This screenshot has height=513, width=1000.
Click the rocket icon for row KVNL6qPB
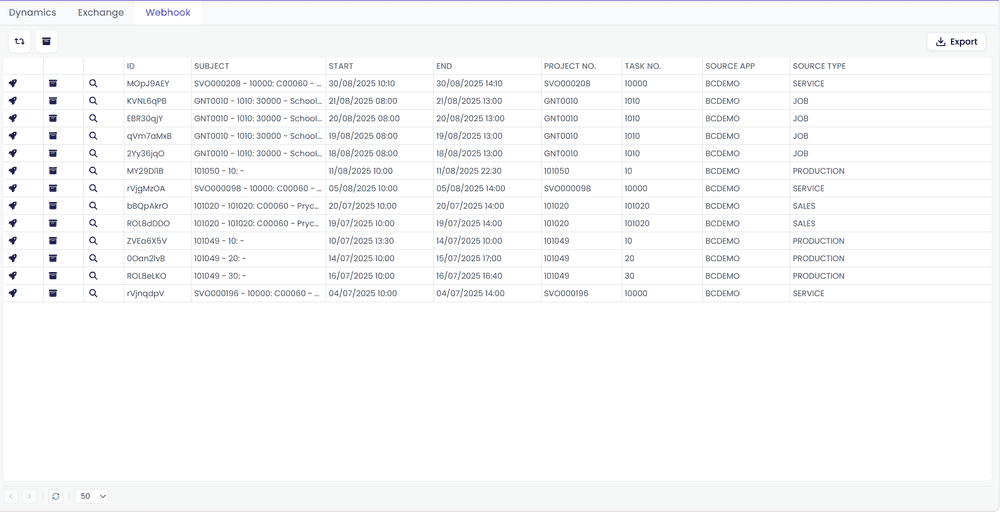point(13,101)
